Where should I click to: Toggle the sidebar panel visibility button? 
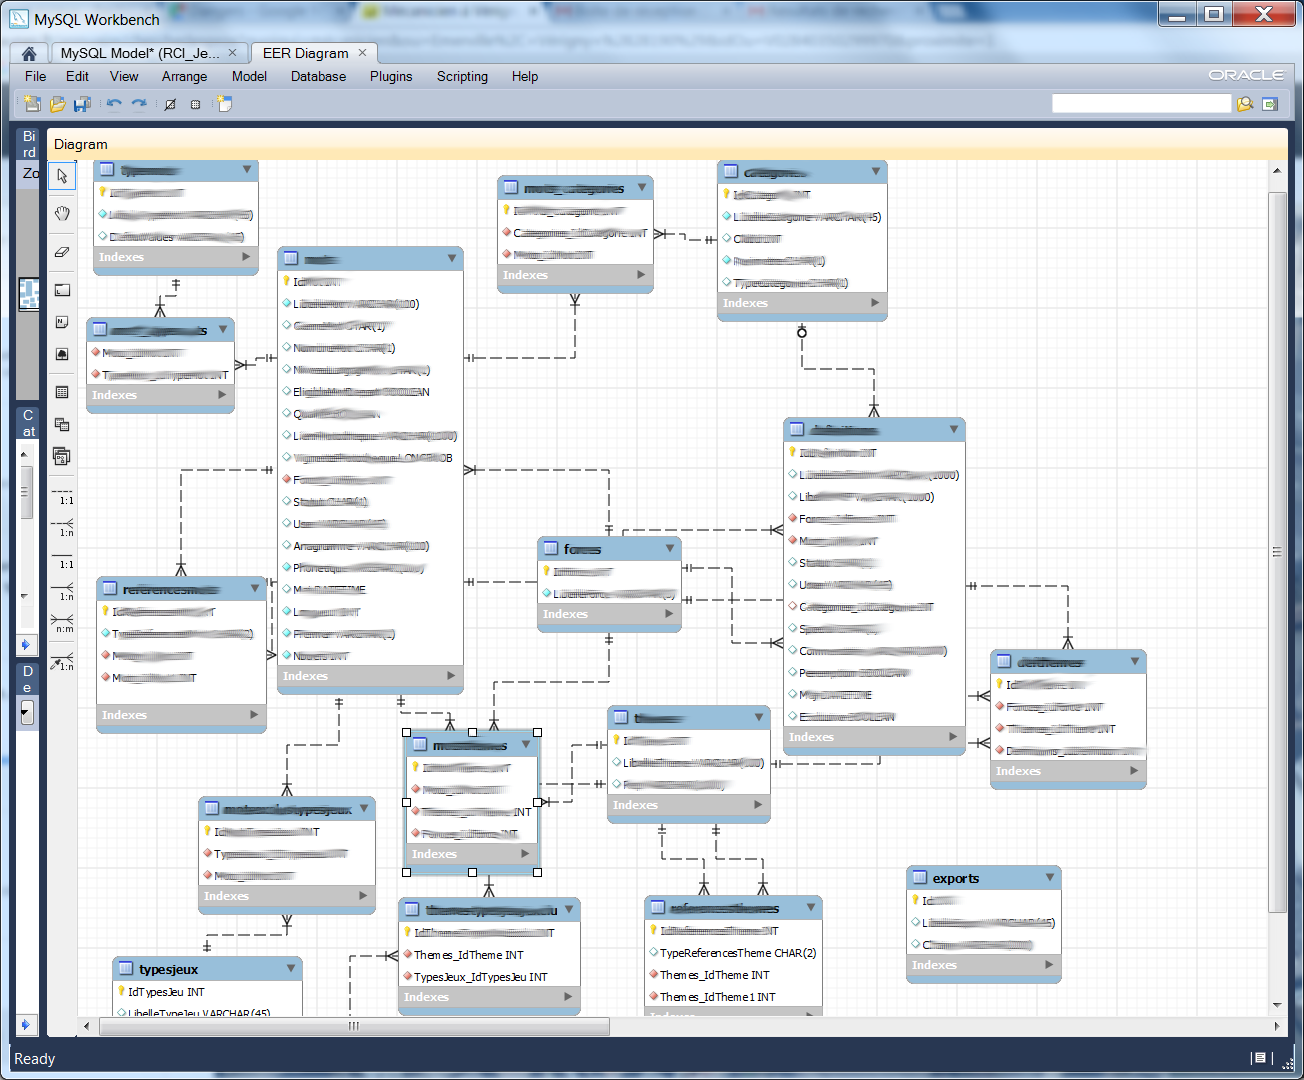1270,104
